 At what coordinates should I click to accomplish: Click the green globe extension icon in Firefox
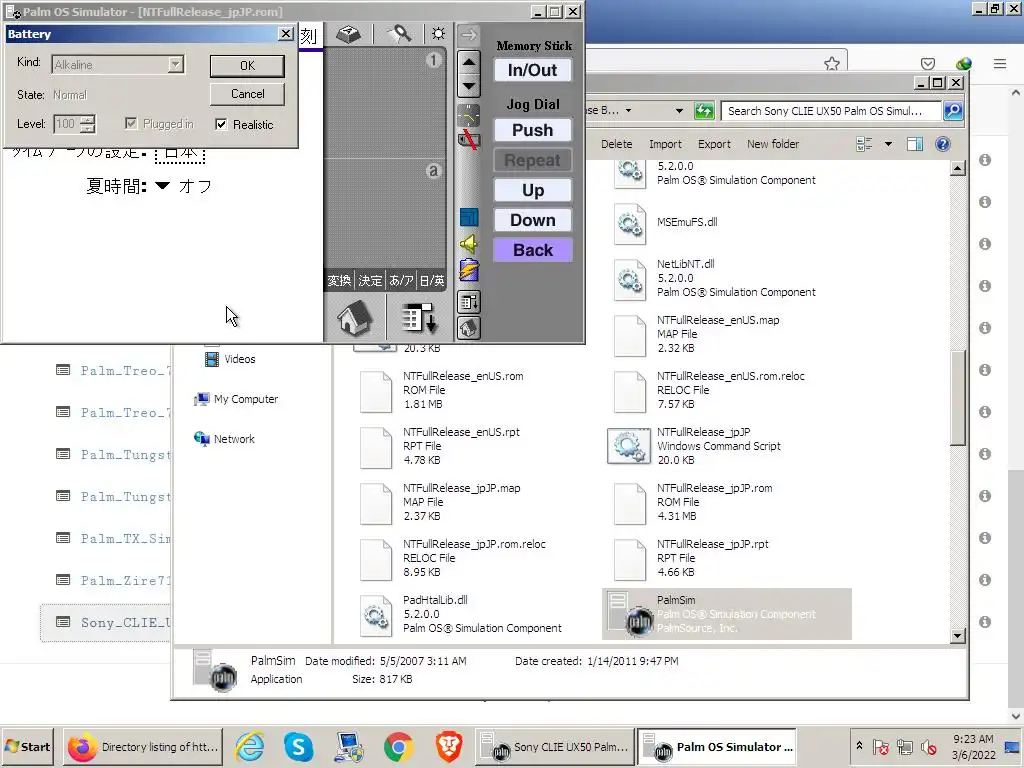point(963,63)
